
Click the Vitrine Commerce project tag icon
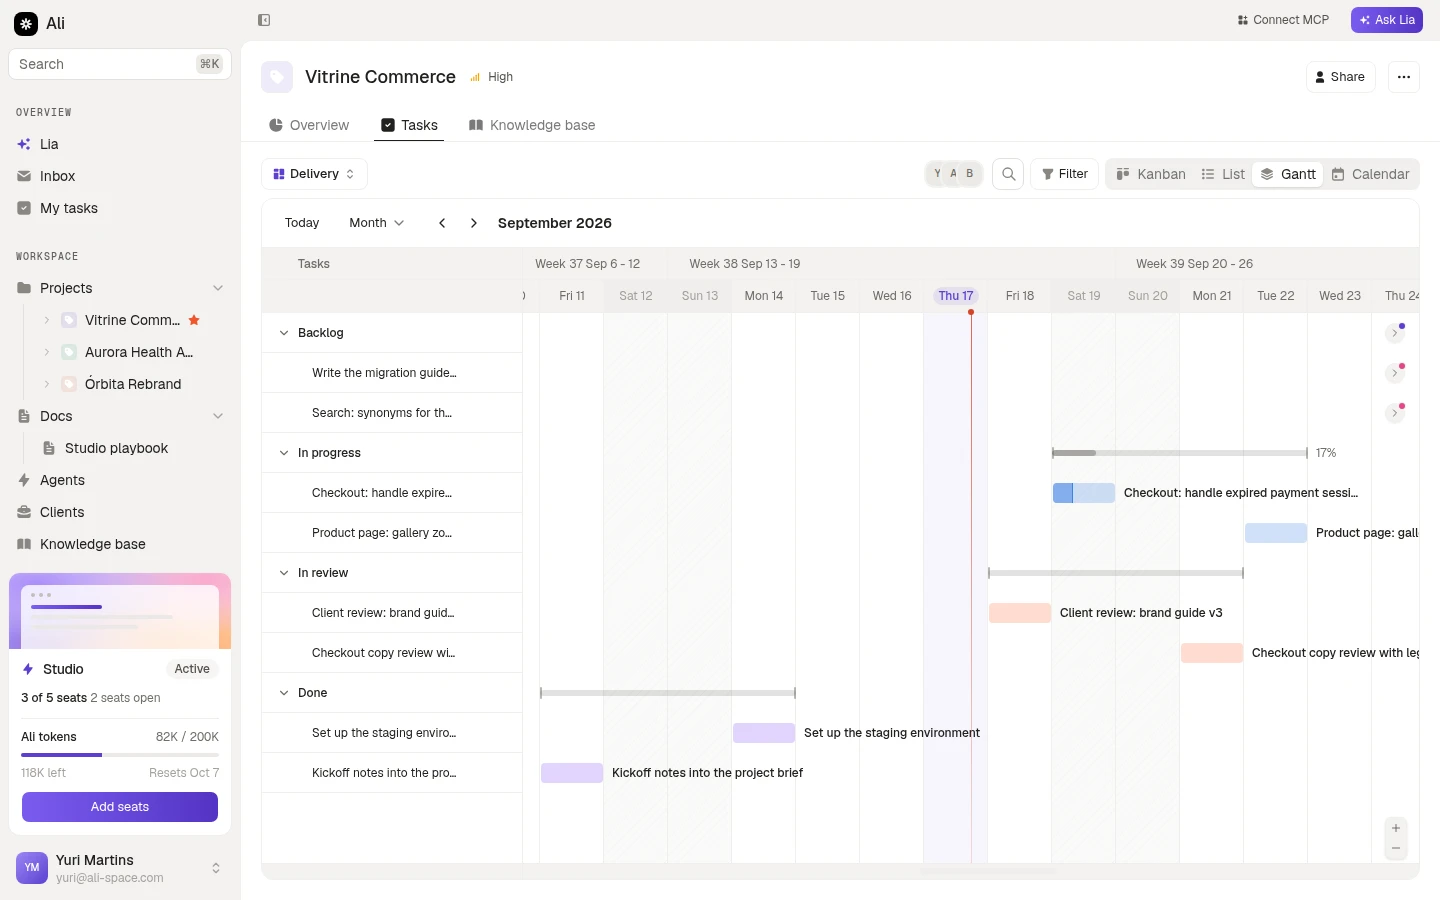[x=277, y=77]
